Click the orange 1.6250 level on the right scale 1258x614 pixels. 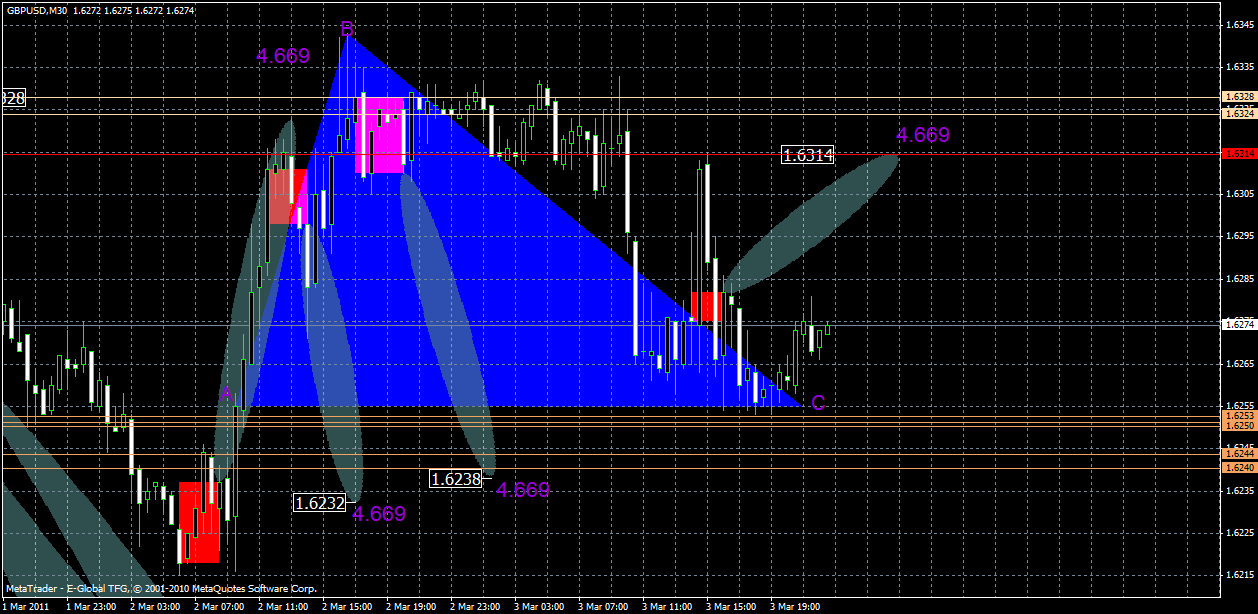(x=1238, y=426)
